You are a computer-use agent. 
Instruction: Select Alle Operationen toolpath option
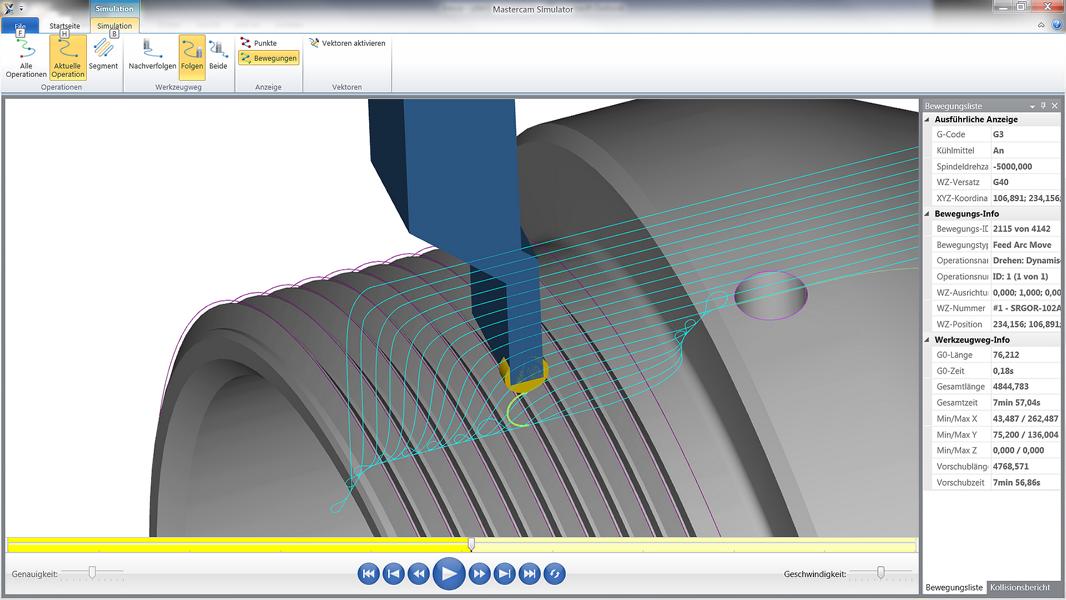pos(26,58)
